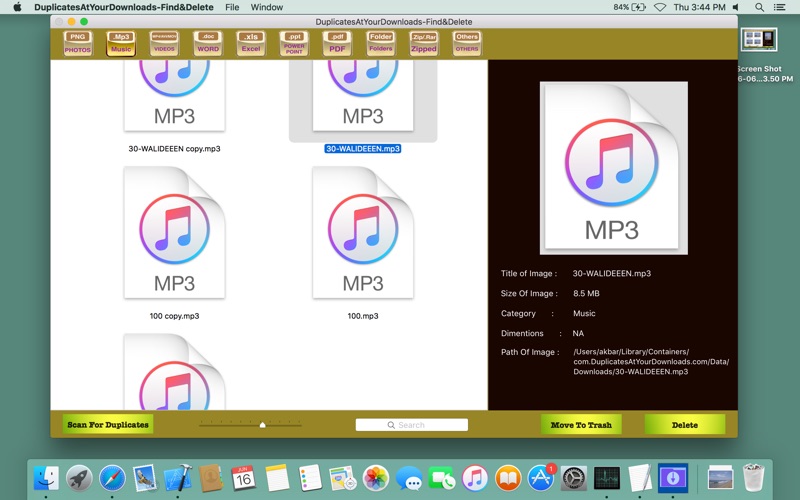Open iBooks from the Dock
Image resolution: width=800 pixels, height=500 pixels.
tap(508, 479)
